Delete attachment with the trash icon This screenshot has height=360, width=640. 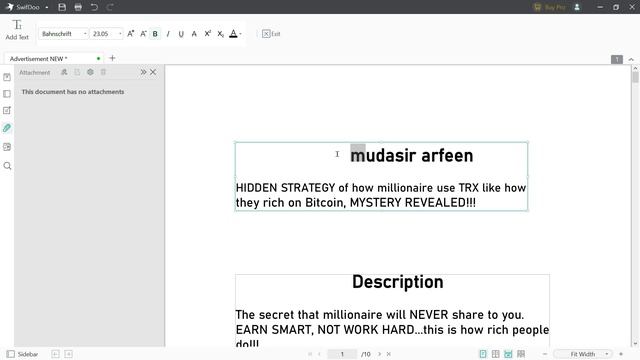tap(103, 72)
